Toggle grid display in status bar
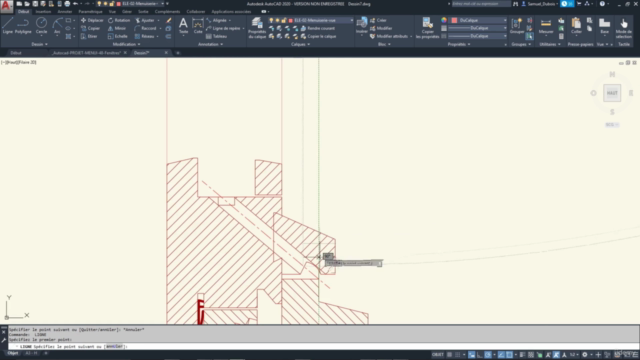The image size is (640, 360). coord(449,355)
